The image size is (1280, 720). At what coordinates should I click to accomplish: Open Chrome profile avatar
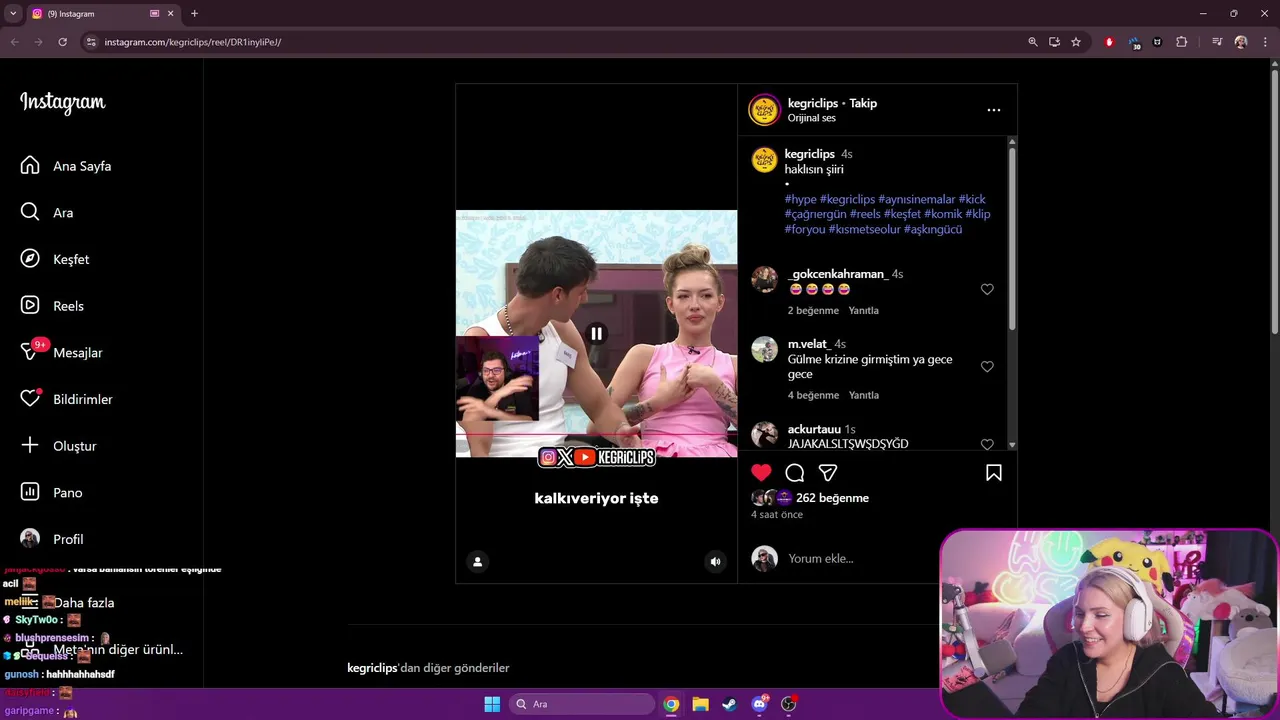[1241, 42]
